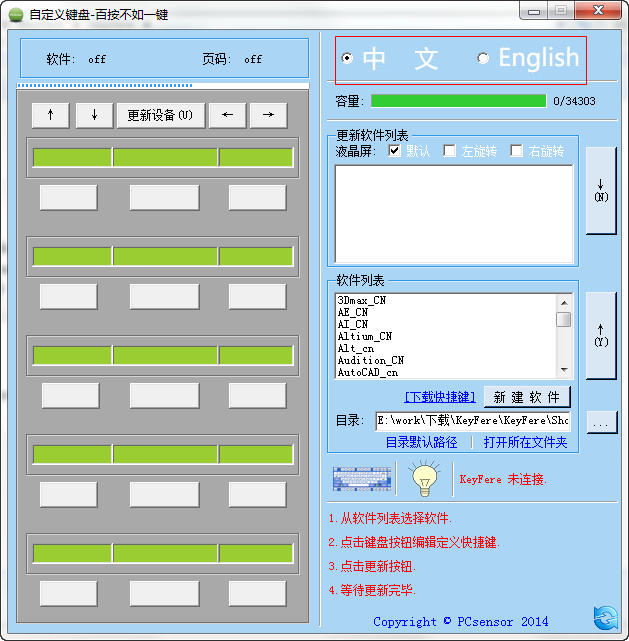Viewport: 629px width, 641px height.
Task: Click the up arrow navigation button
Action: (51, 115)
